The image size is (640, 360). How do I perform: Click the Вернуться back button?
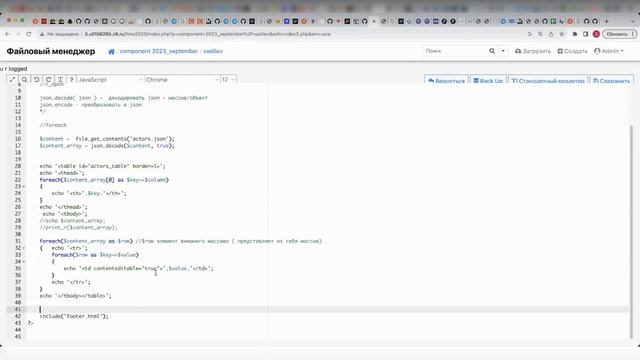pyautogui.click(x=446, y=81)
